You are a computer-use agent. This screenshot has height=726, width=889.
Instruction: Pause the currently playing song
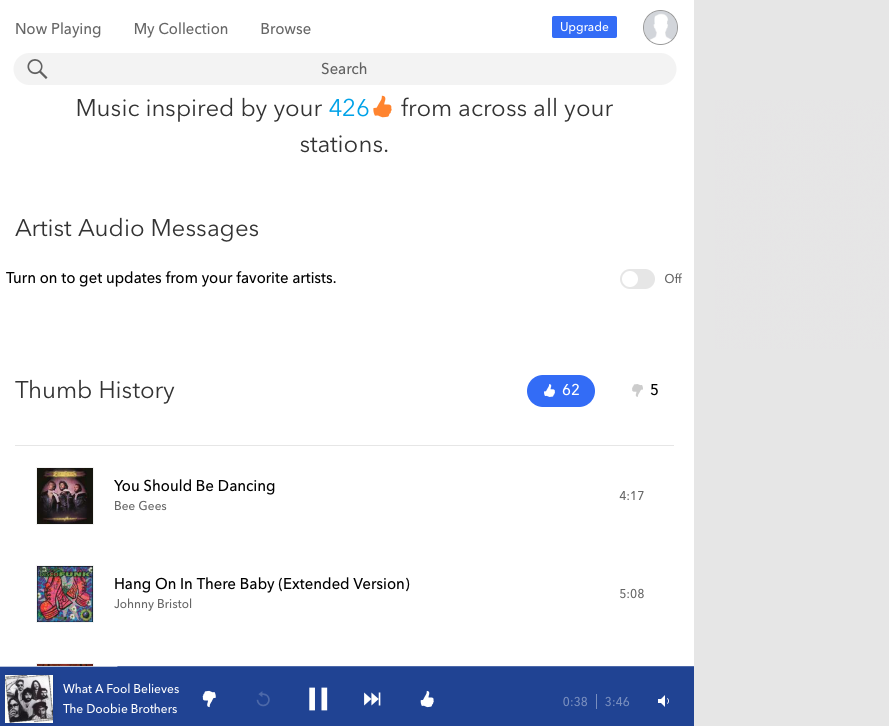(318, 699)
